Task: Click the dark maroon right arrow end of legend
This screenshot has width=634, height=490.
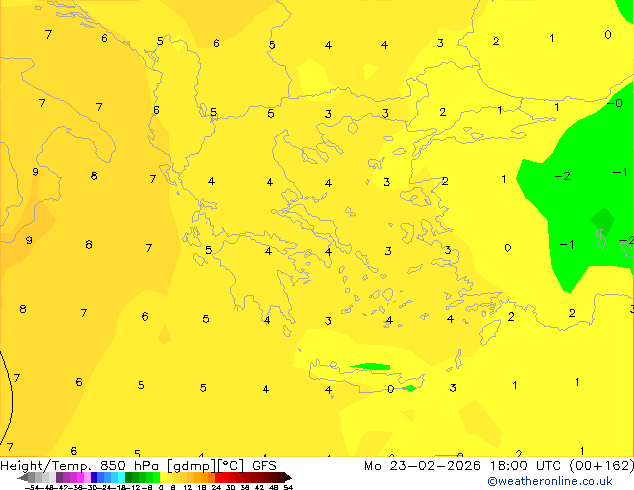Action: coord(288,477)
